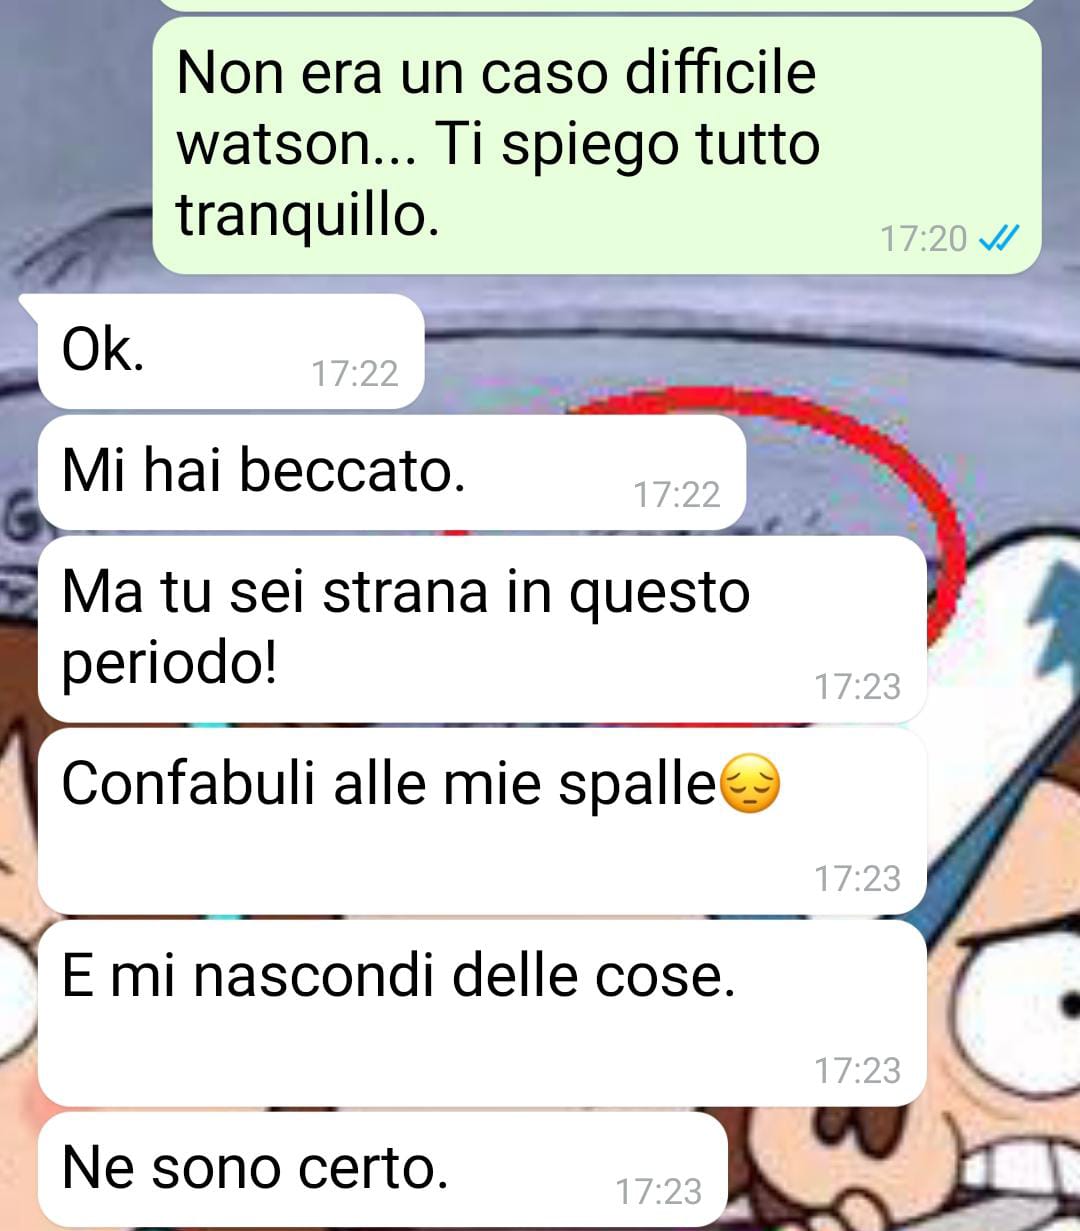Select the "Ne sono certo." message
1080x1231 pixels.
point(382,1170)
